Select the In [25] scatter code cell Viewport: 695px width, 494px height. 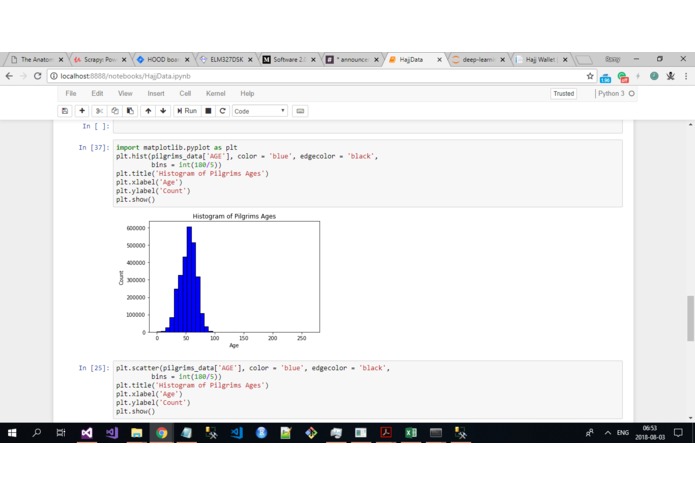click(367, 389)
